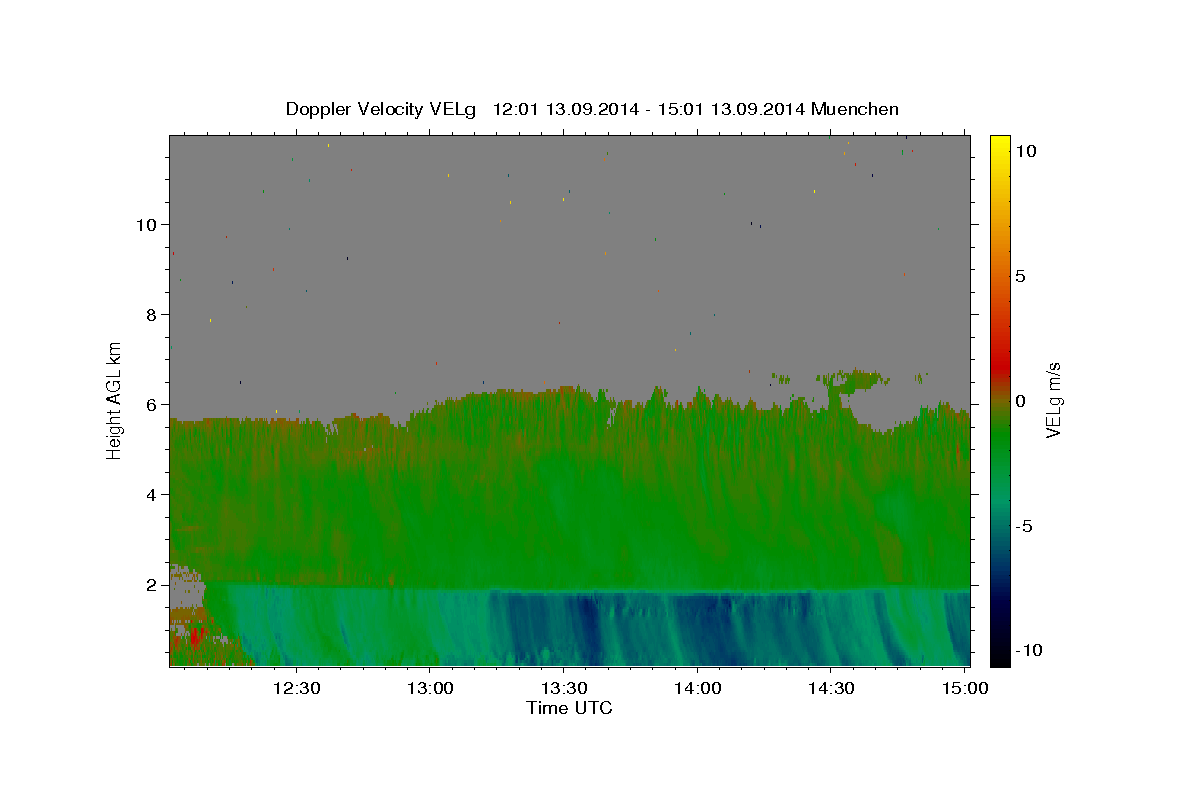Click the colorbar label 'VELg m/s'
This screenshot has height=800, width=1200.
click(1053, 400)
